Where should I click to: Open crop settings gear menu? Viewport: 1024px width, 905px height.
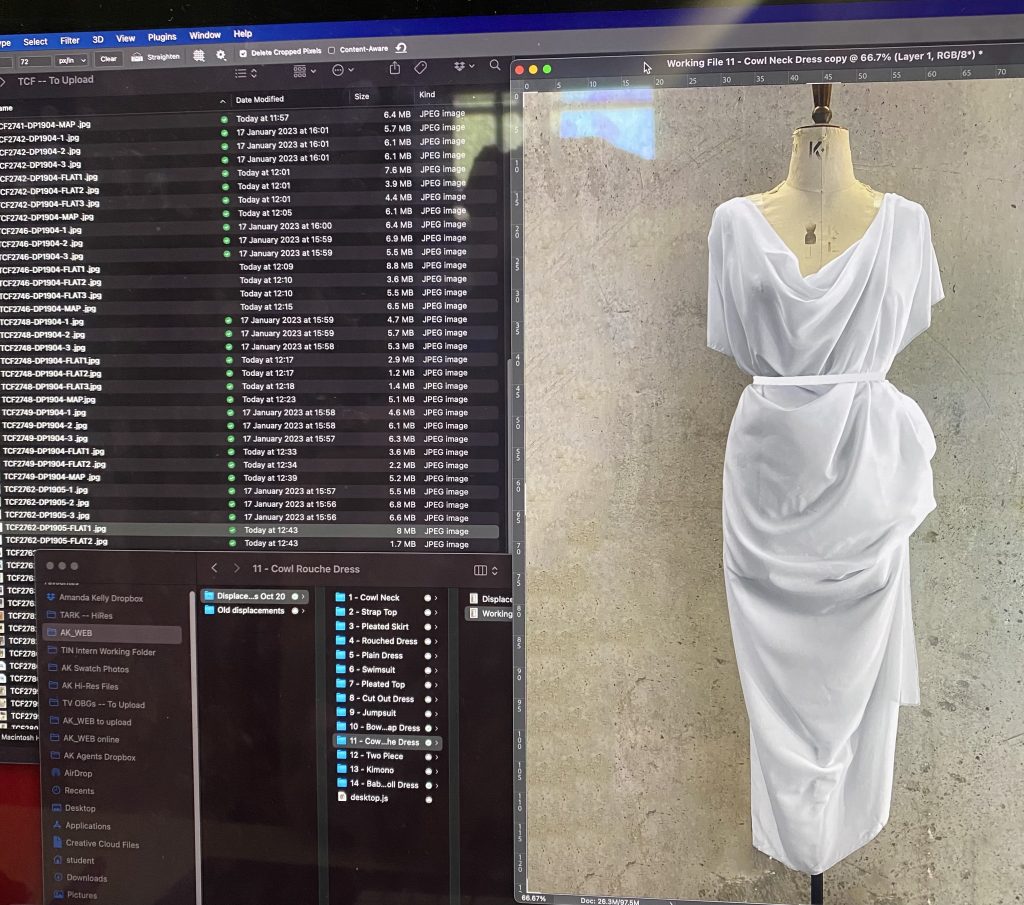point(221,55)
